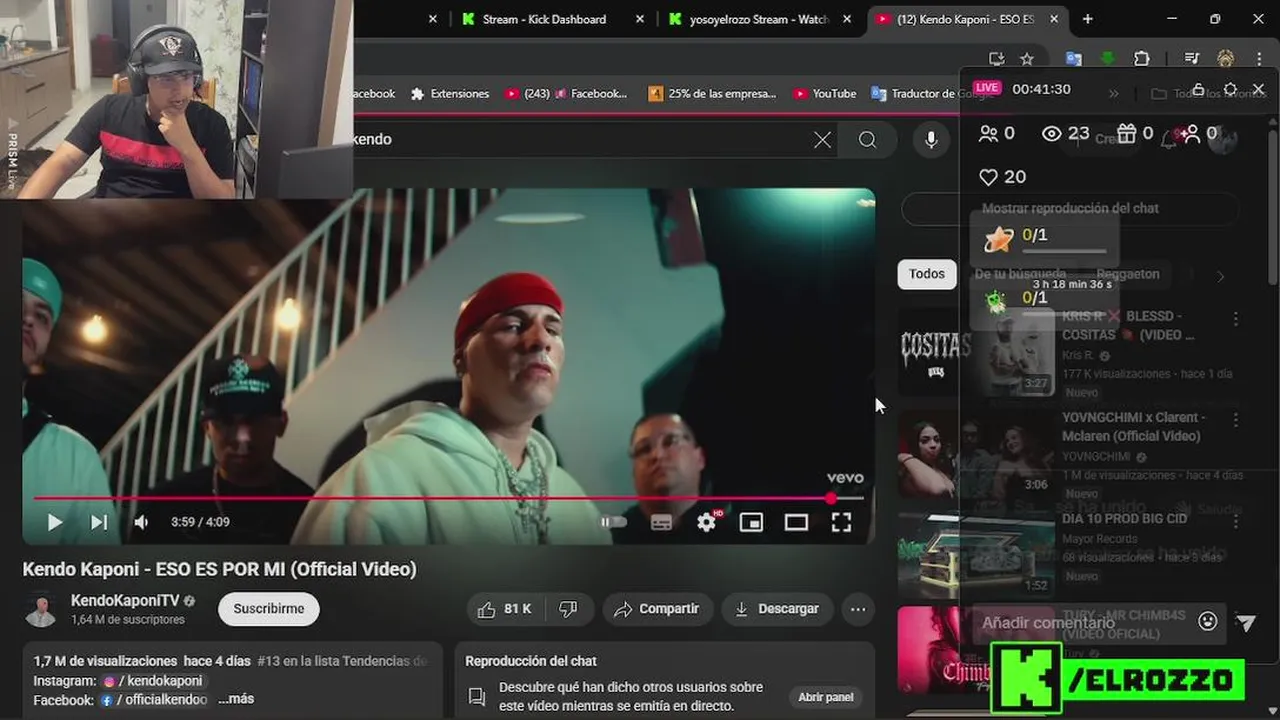Open the (243) Facebook bookmark
This screenshot has height=720, width=1280.
pyautogui.click(x=566, y=94)
